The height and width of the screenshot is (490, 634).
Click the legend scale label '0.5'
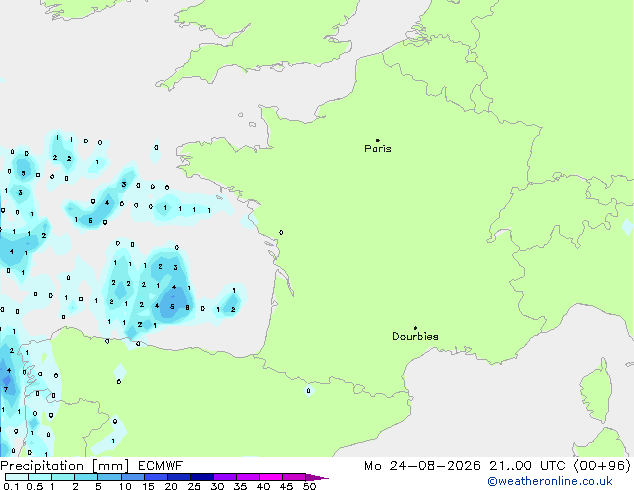(x=35, y=486)
